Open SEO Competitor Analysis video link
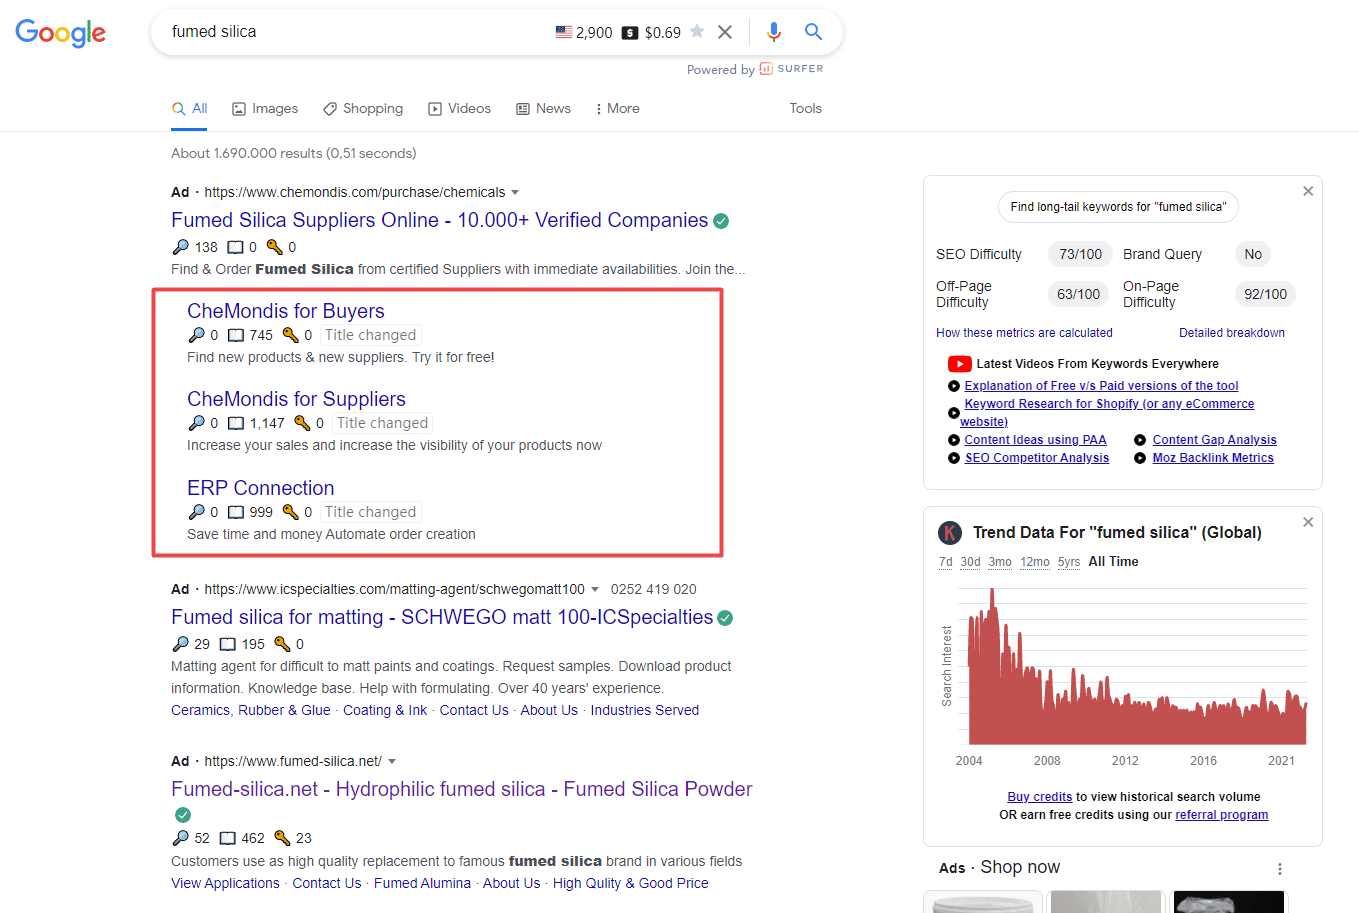 click(1037, 458)
